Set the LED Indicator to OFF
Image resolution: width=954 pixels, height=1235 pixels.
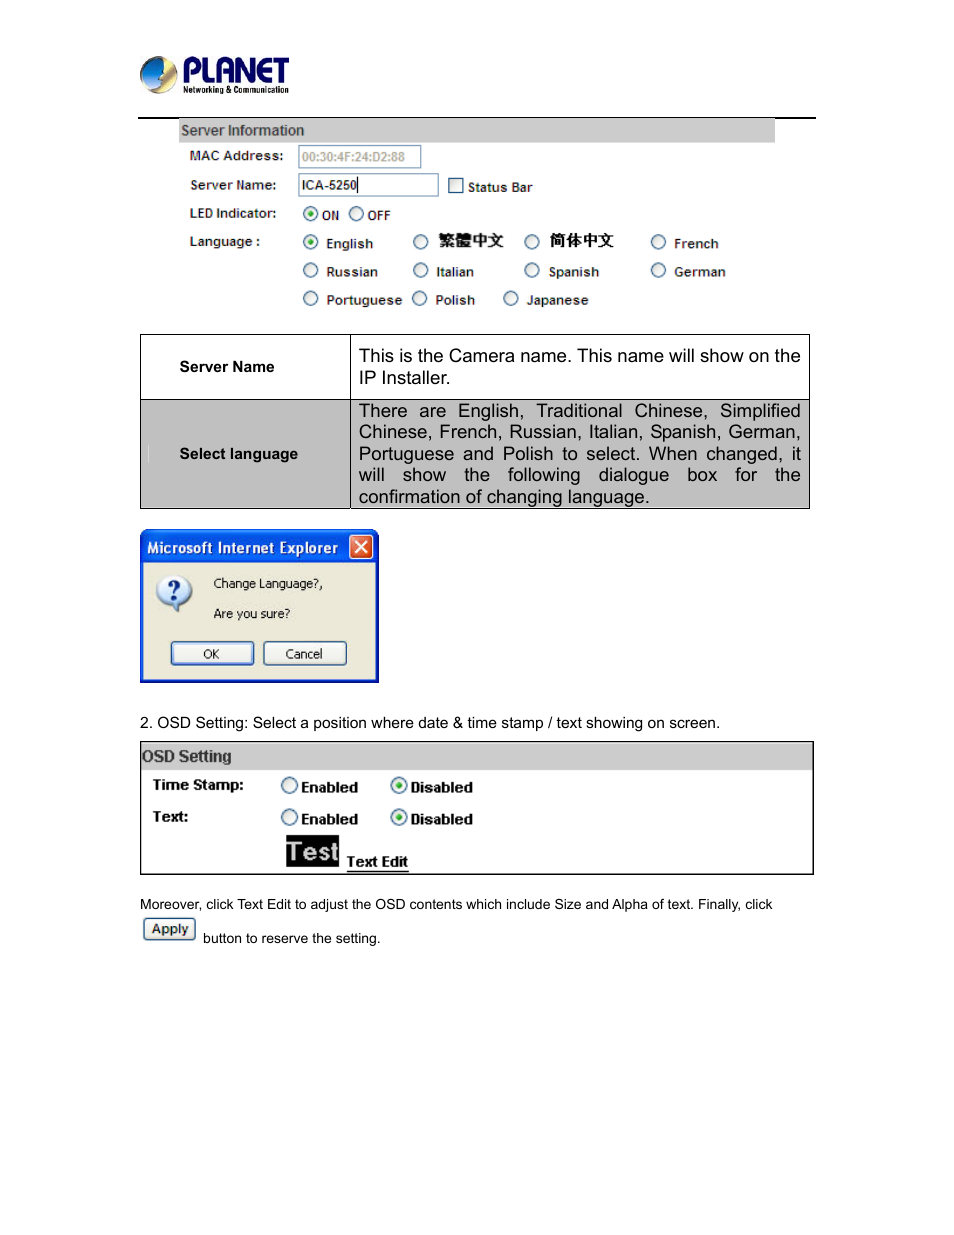pos(356,214)
